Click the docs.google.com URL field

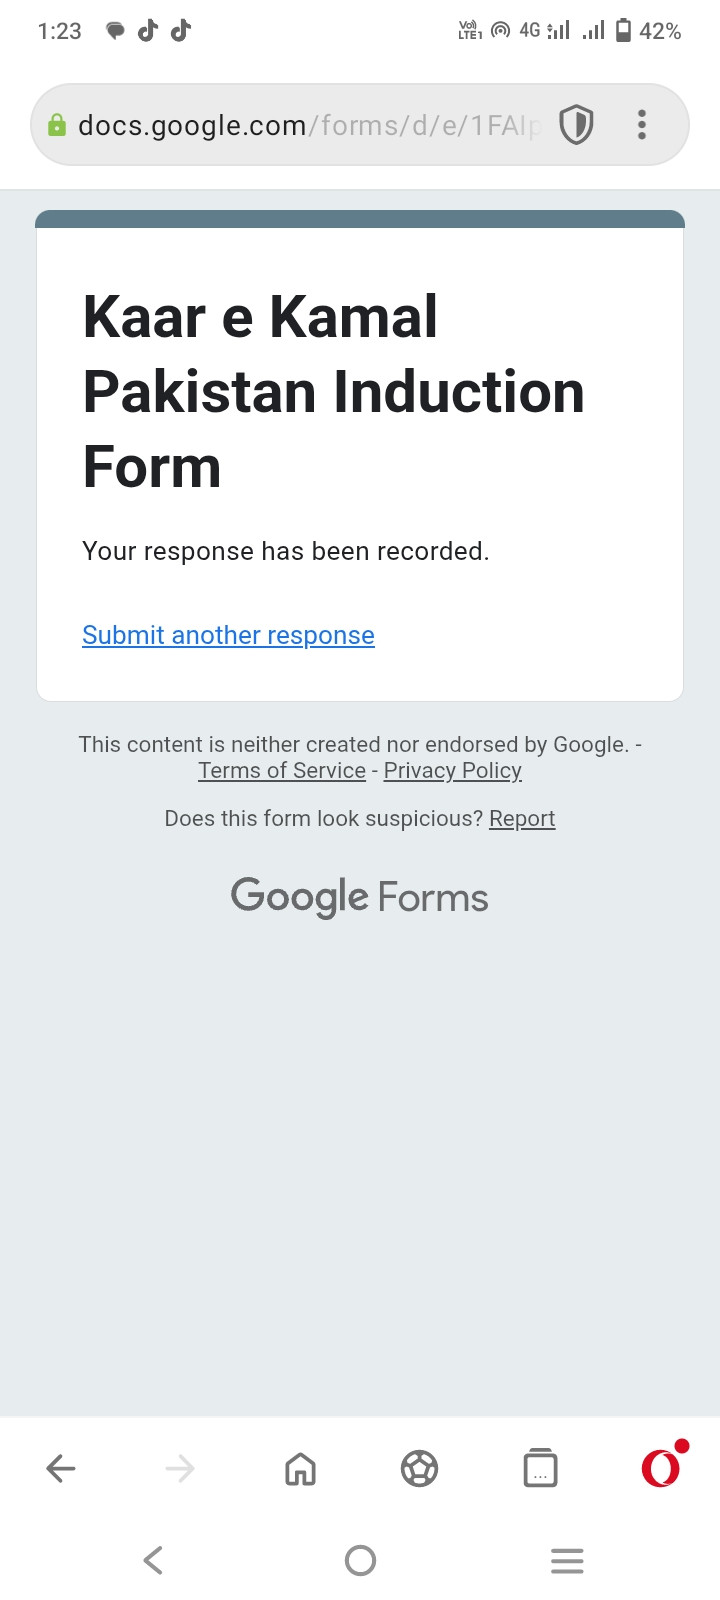point(300,125)
